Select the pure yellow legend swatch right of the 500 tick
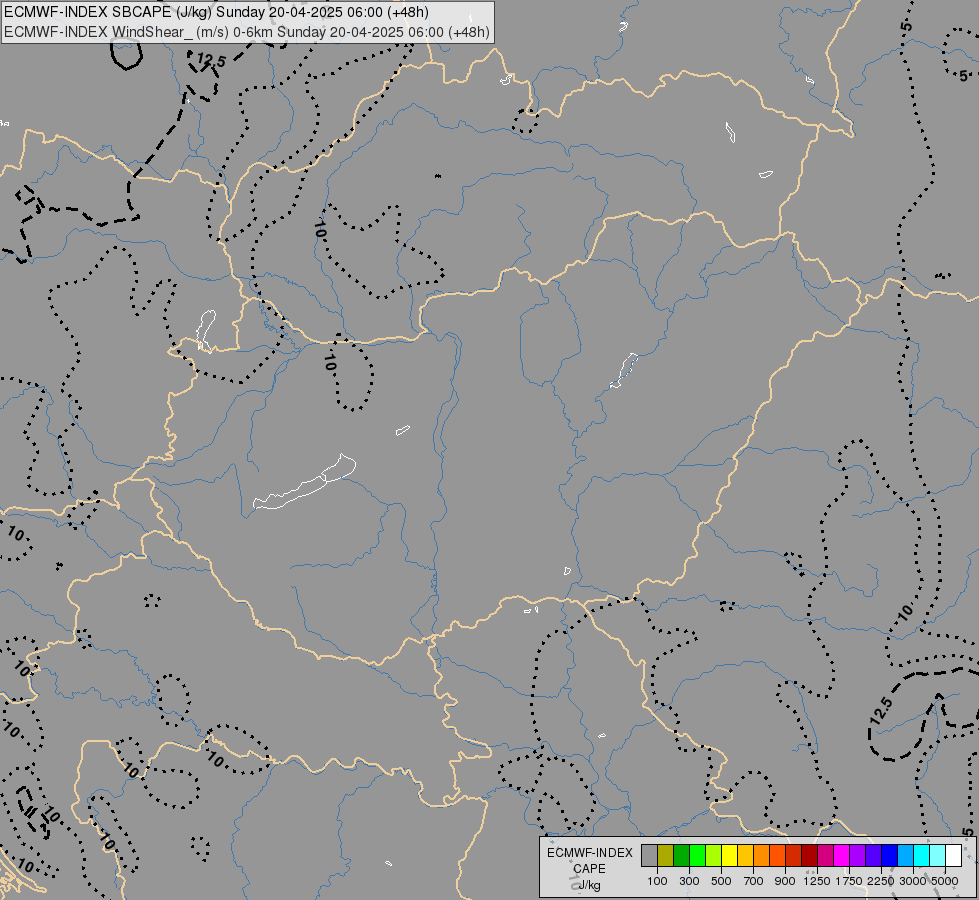 click(x=729, y=855)
